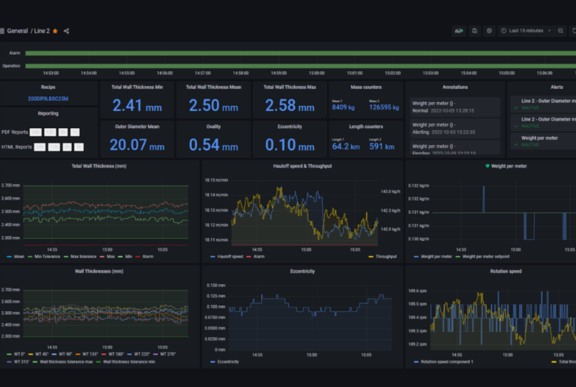Open Annotations panel title menu
Viewport: 576px width, 387px height.
coord(455,87)
